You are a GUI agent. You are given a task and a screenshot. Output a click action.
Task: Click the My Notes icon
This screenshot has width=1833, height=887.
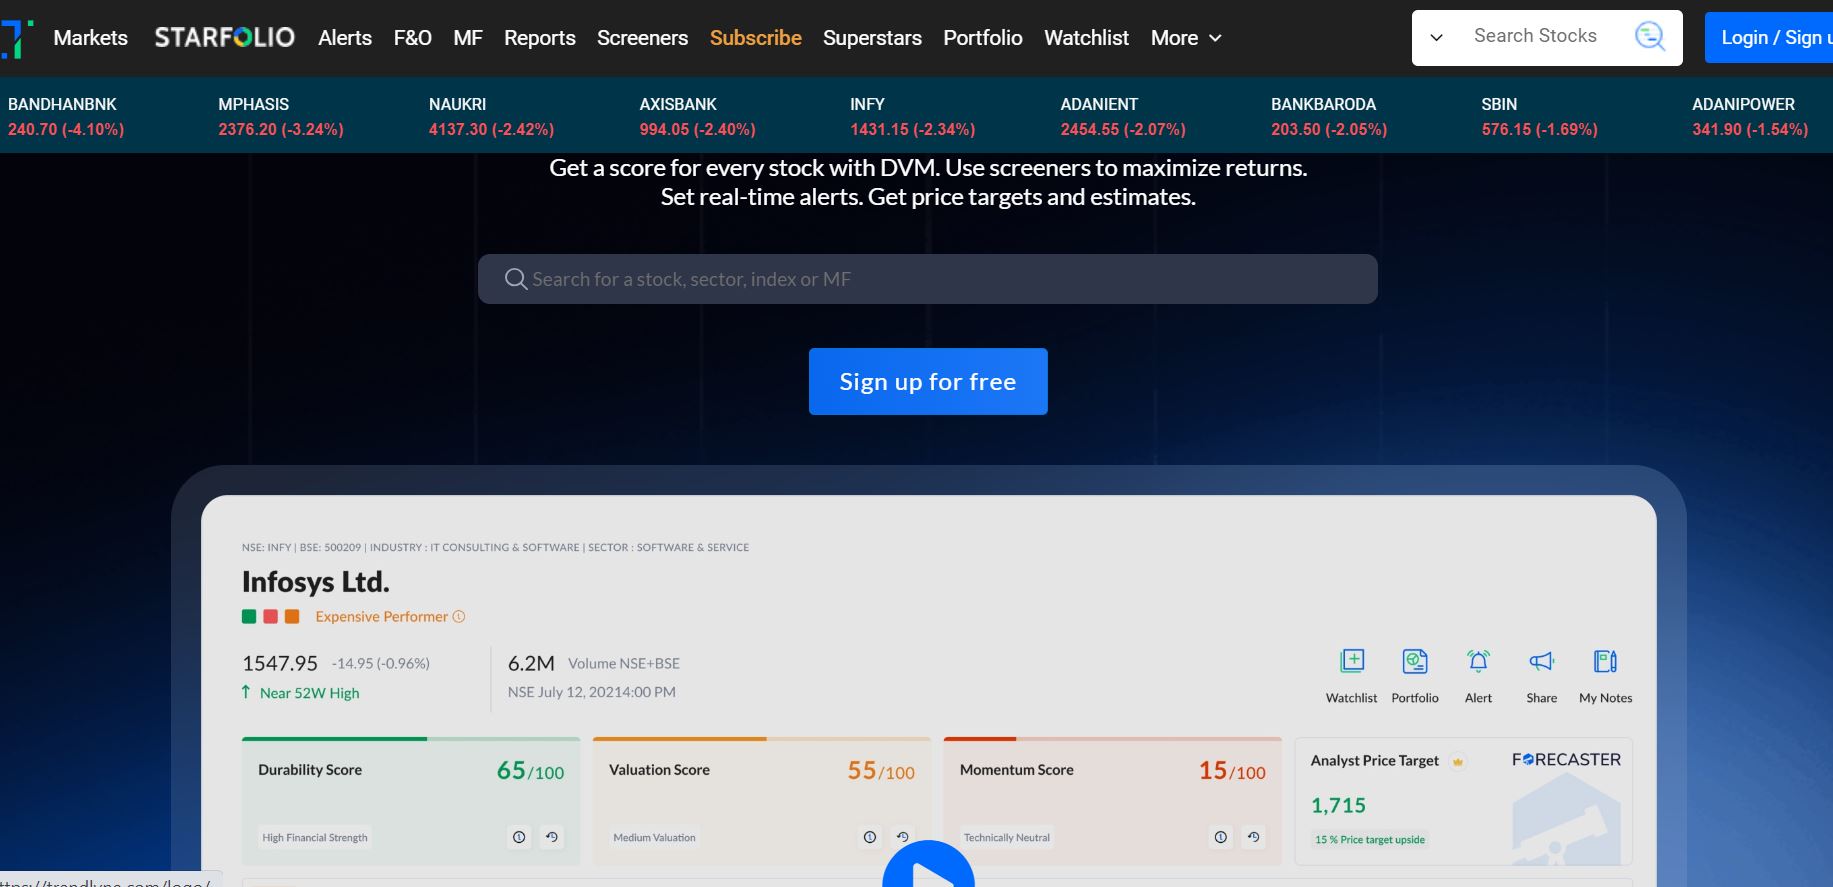coord(1605,661)
